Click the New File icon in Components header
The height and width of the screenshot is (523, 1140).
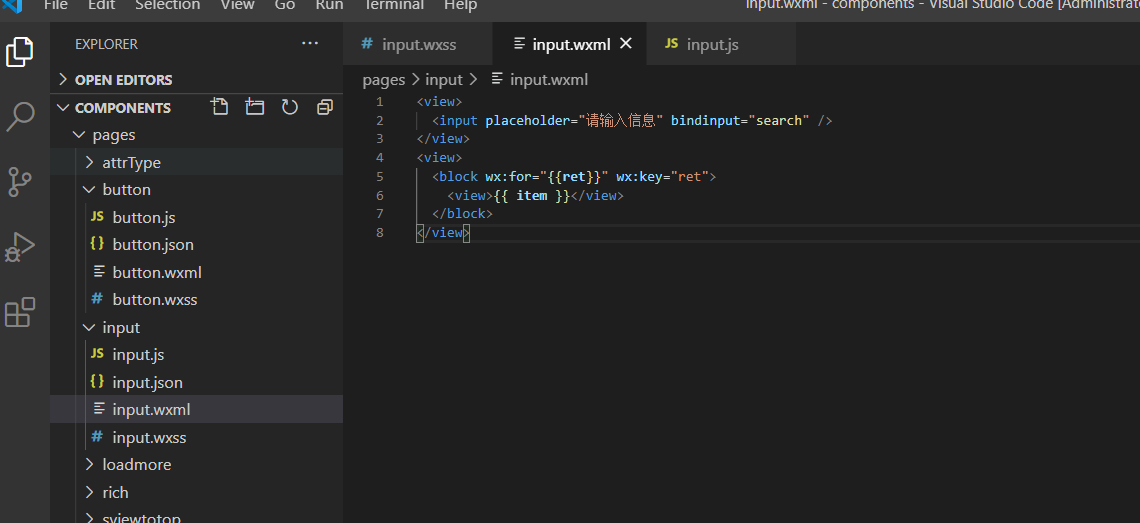coord(220,107)
